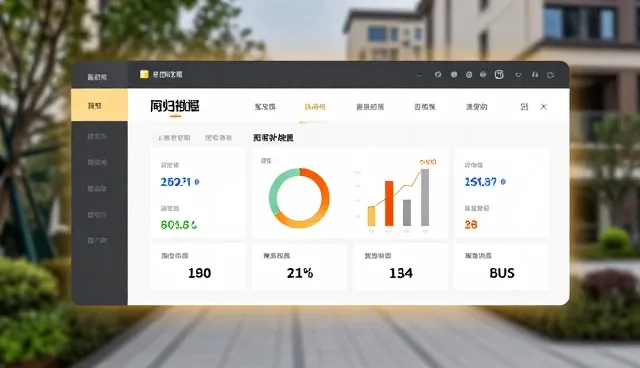Viewport: 640px width, 368px height.
Task: Open the card showing 190
Action: pos(198,267)
